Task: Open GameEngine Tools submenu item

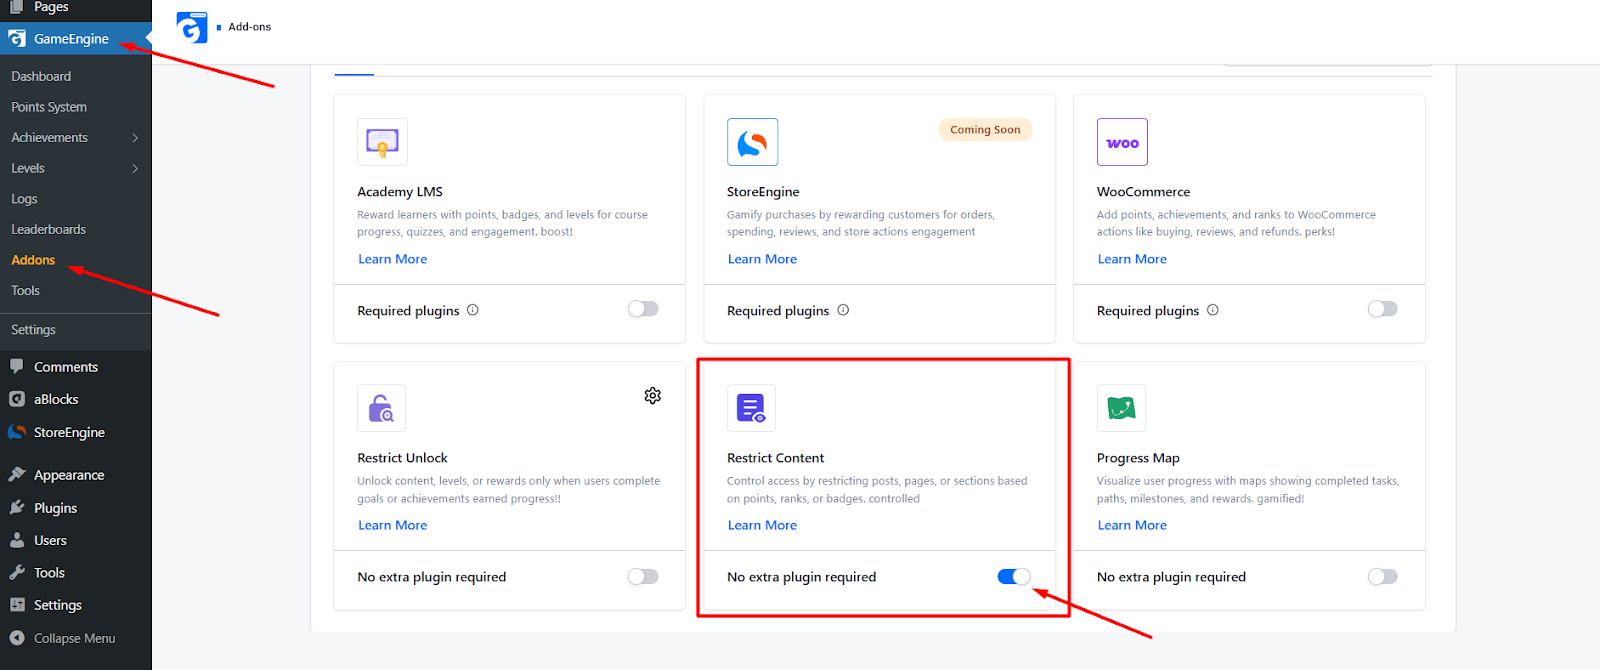Action: coord(26,291)
